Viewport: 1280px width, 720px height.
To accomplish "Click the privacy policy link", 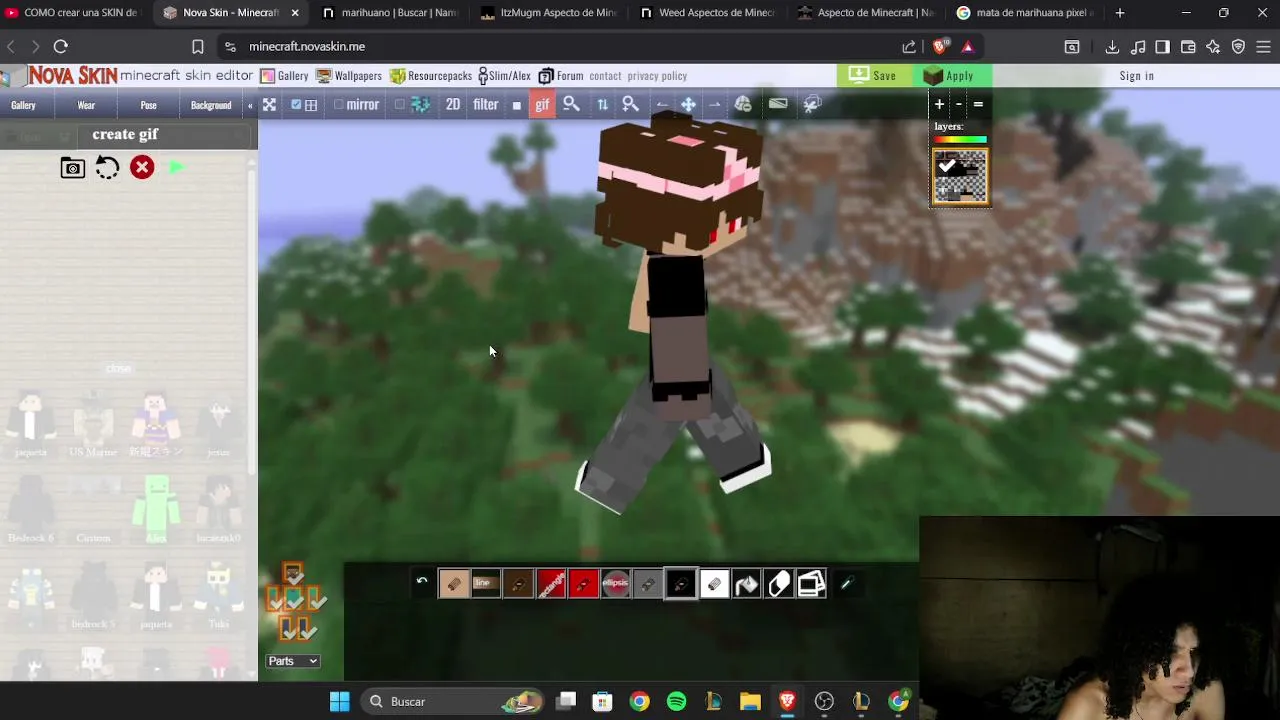I will click(x=657, y=76).
